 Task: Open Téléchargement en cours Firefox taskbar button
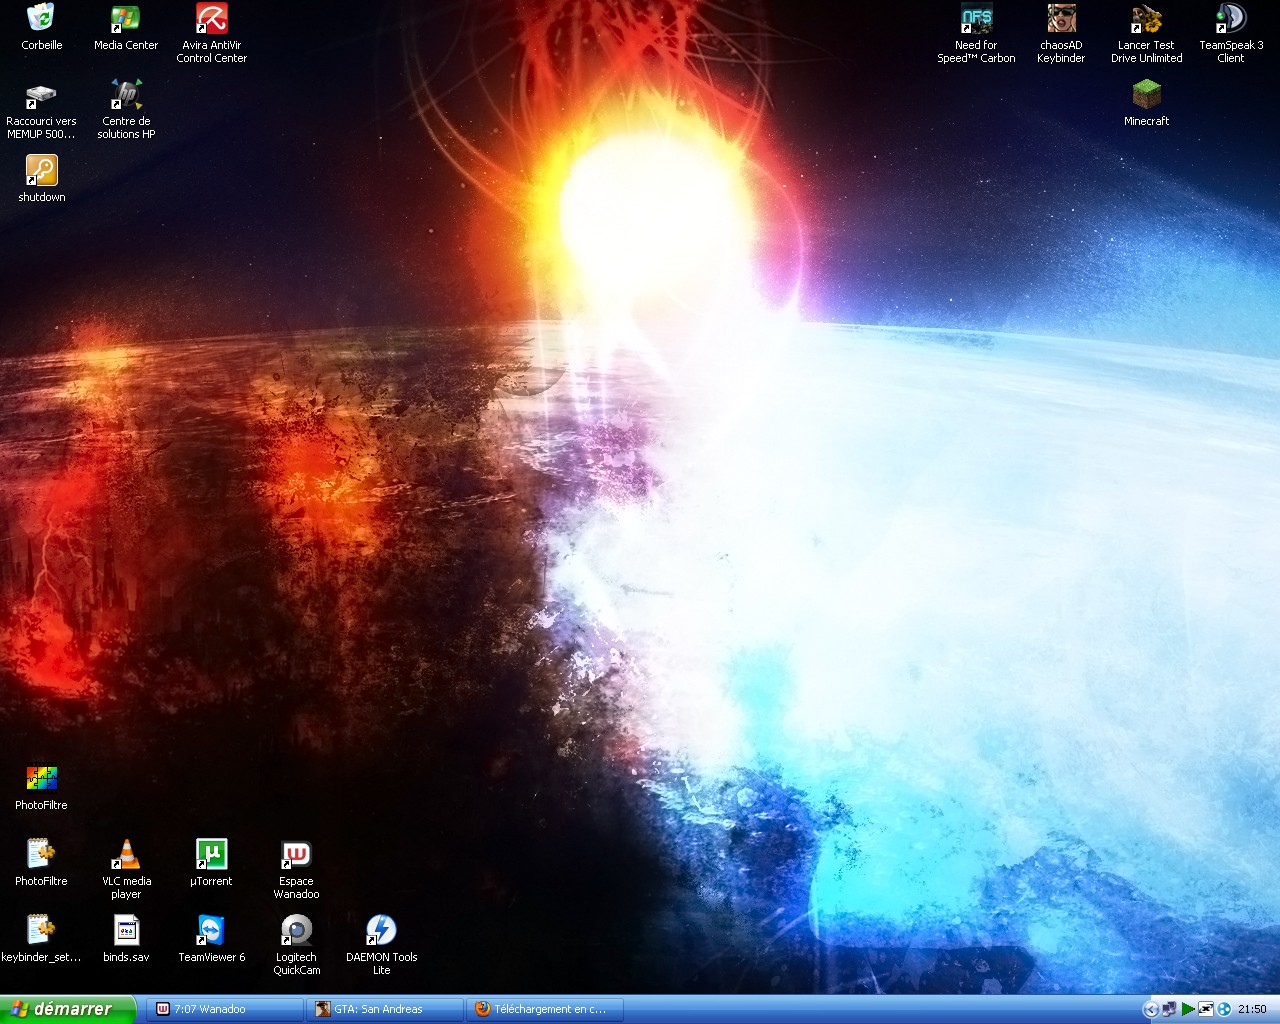point(546,1009)
